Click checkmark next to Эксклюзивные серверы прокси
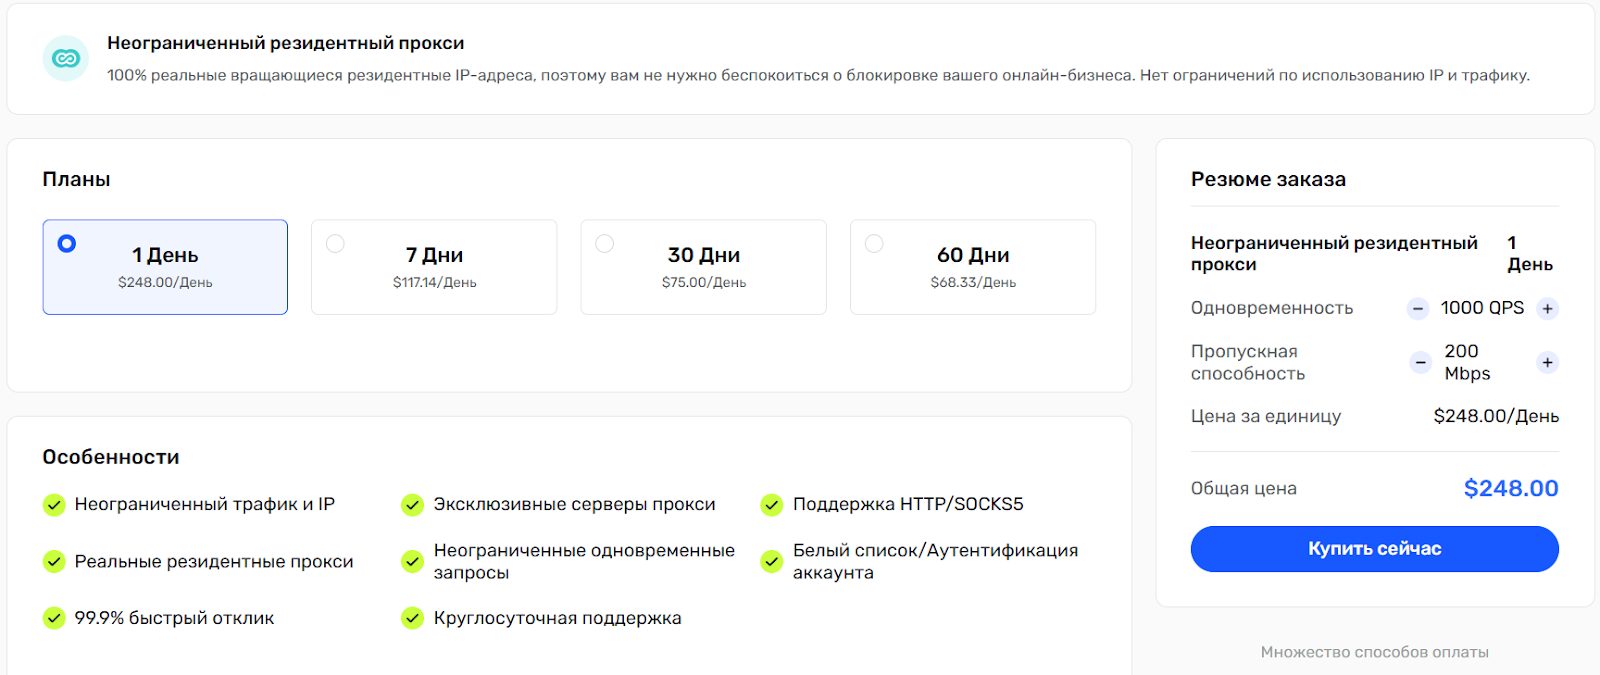 pos(412,505)
